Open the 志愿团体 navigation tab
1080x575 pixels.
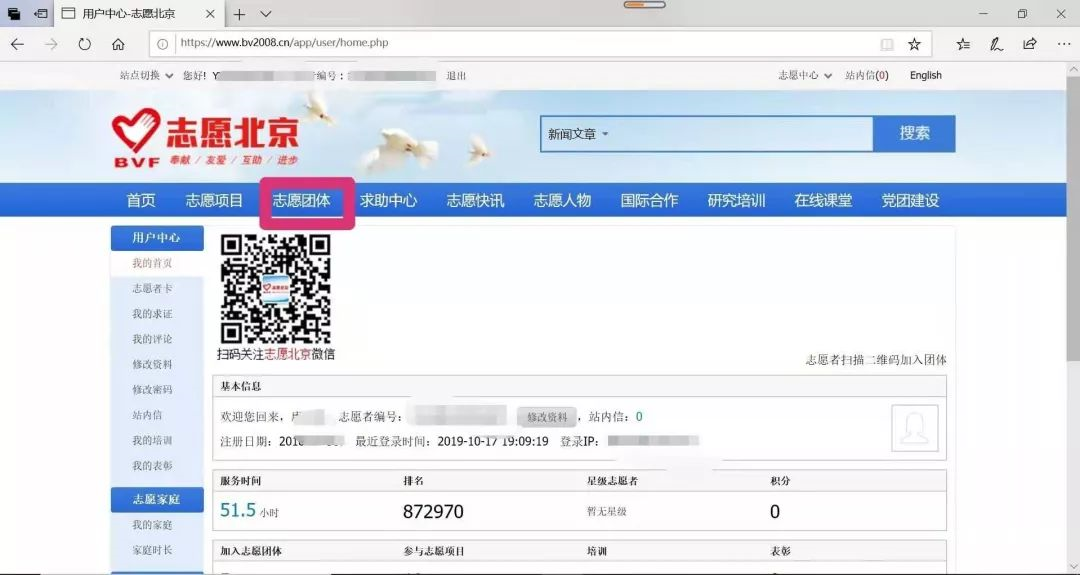[x=302, y=200]
